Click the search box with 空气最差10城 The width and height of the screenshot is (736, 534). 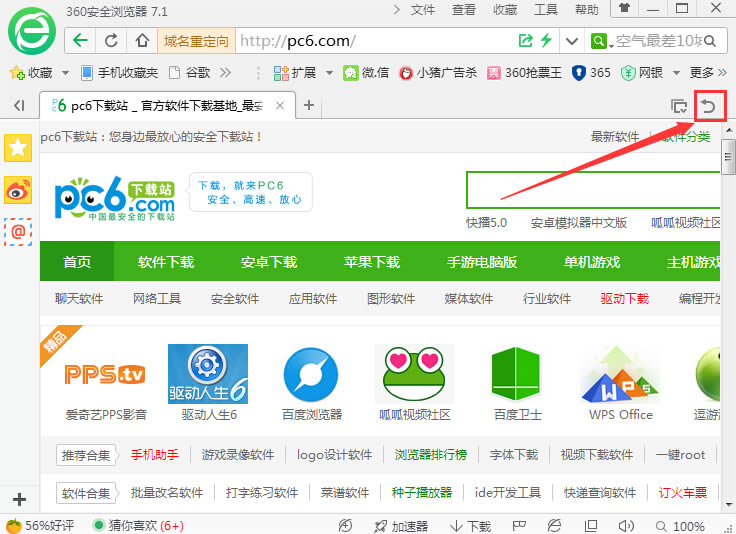658,41
